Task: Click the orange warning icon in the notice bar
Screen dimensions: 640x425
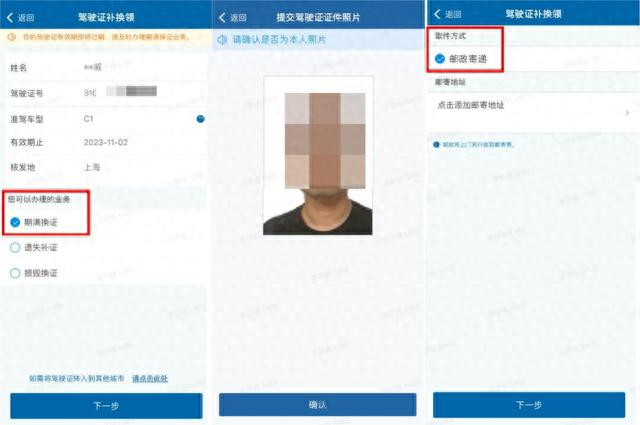Action: point(12,37)
